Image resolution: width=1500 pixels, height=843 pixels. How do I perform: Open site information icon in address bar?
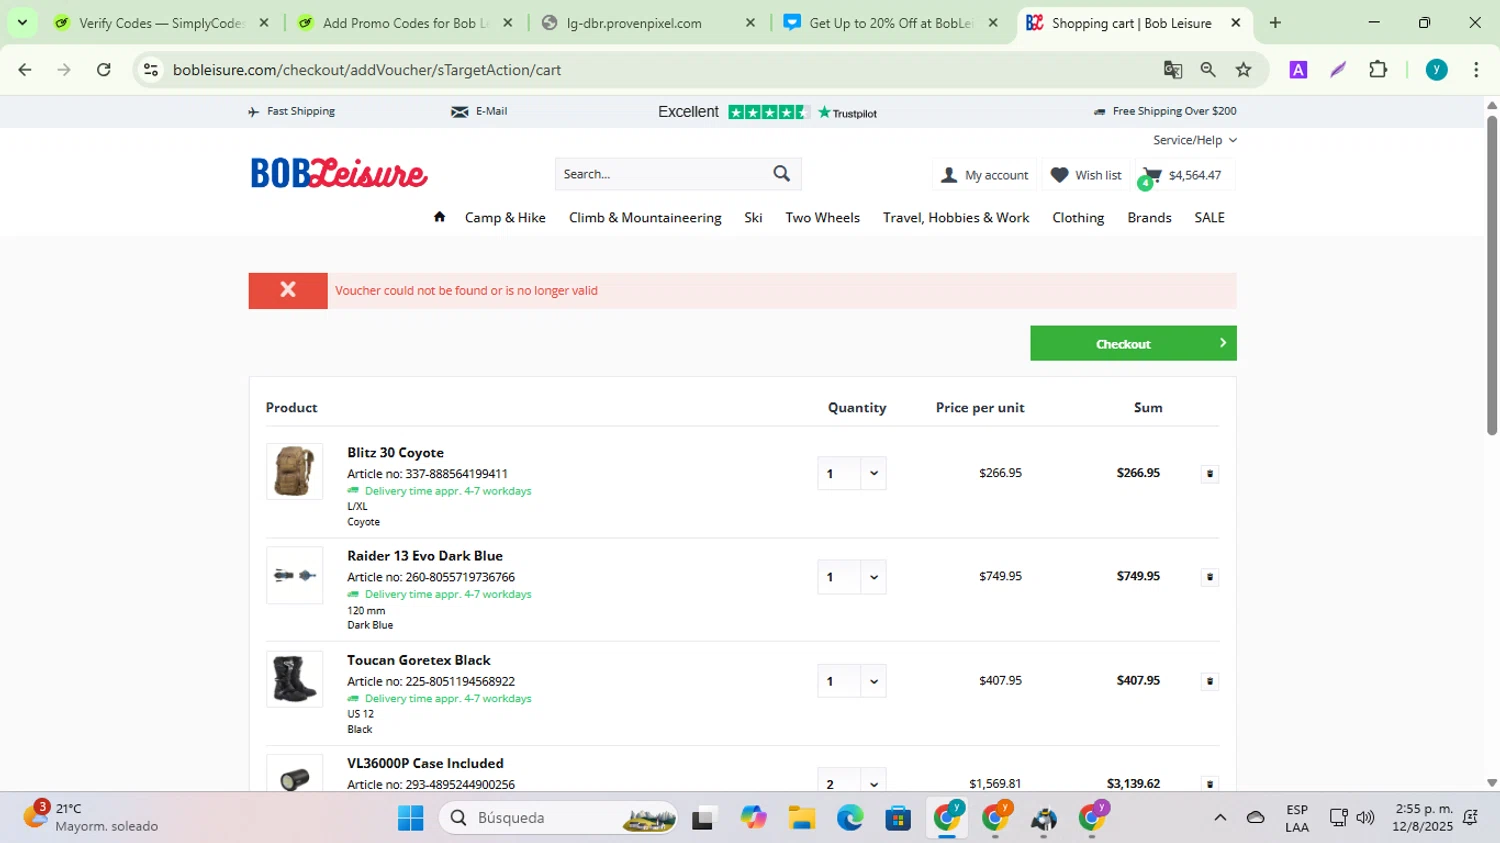151,70
